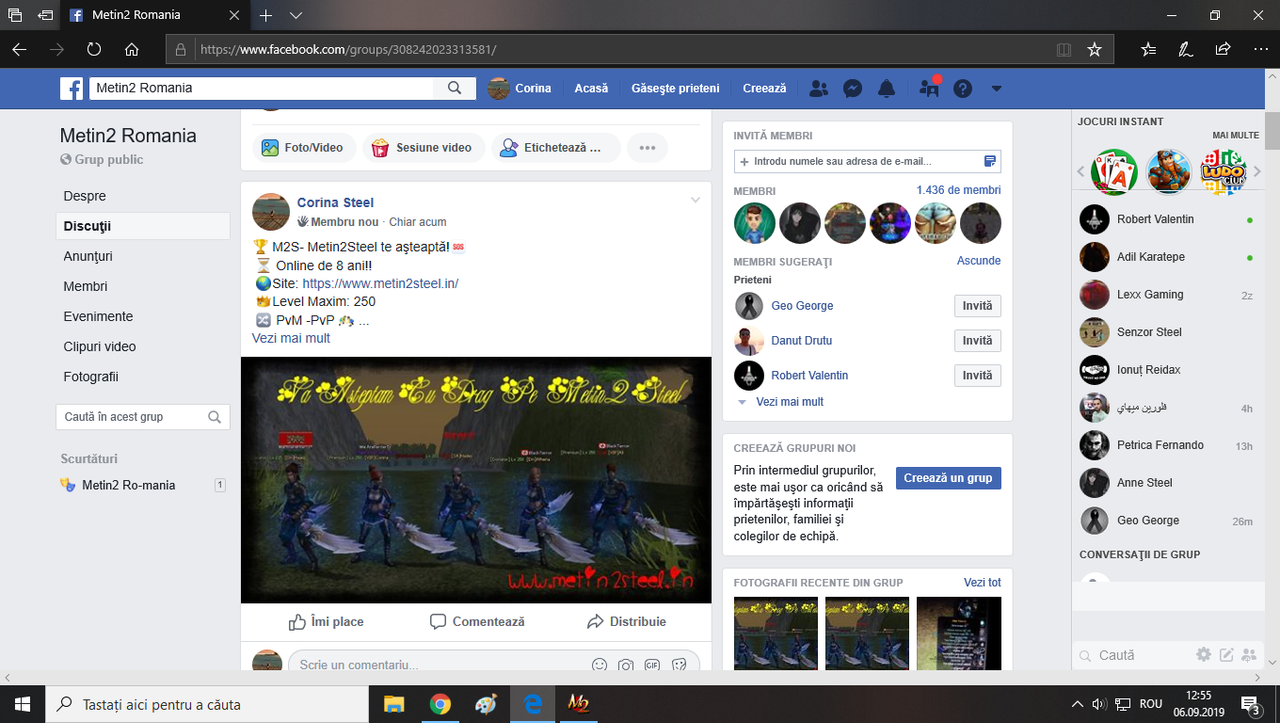Open Fotografii in the group sidebar
This screenshot has height=723, width=1280.
[x=91, y=376]
